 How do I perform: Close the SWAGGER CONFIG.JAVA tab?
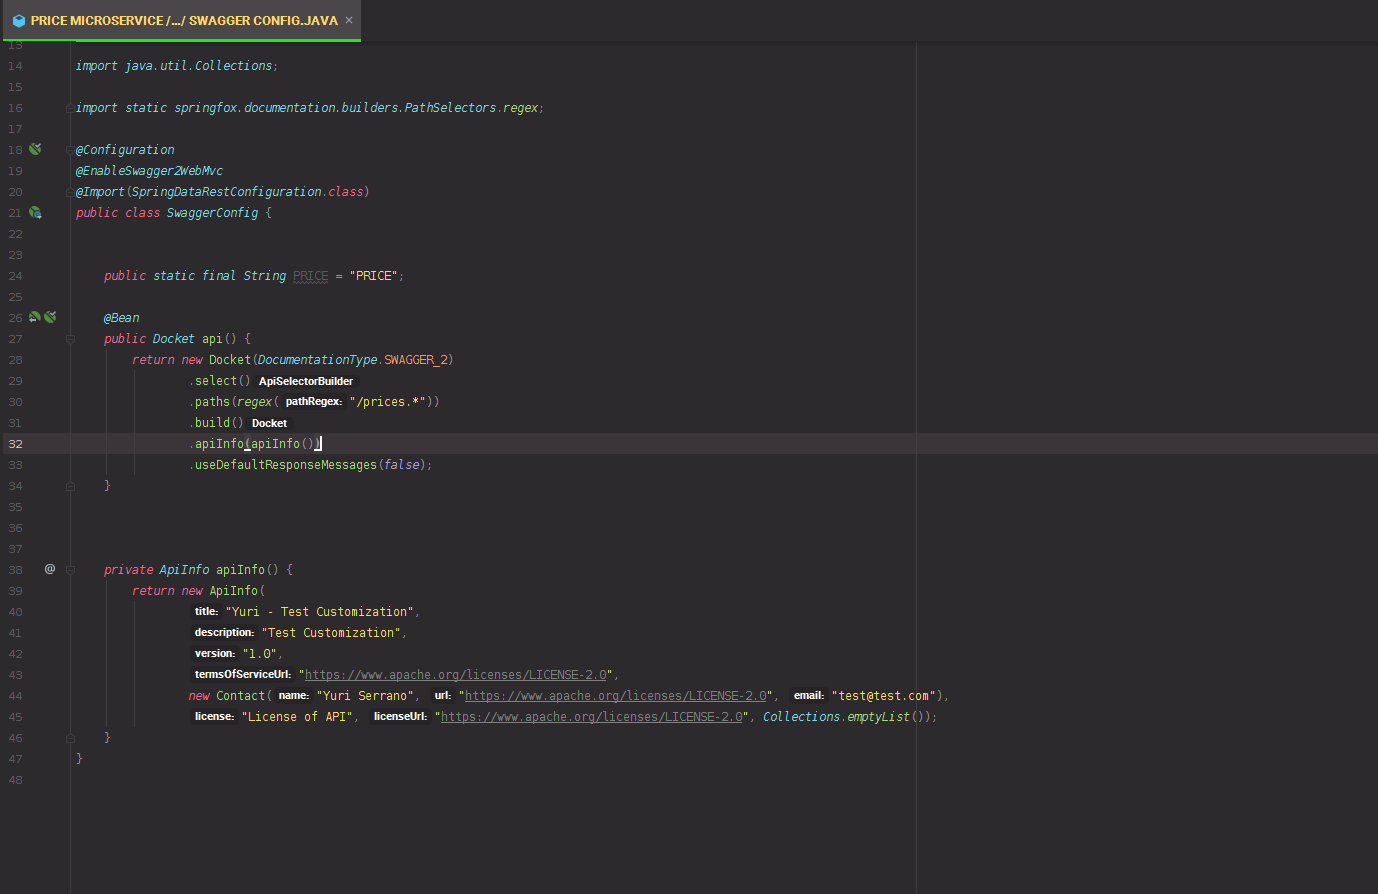coord(349,19)
